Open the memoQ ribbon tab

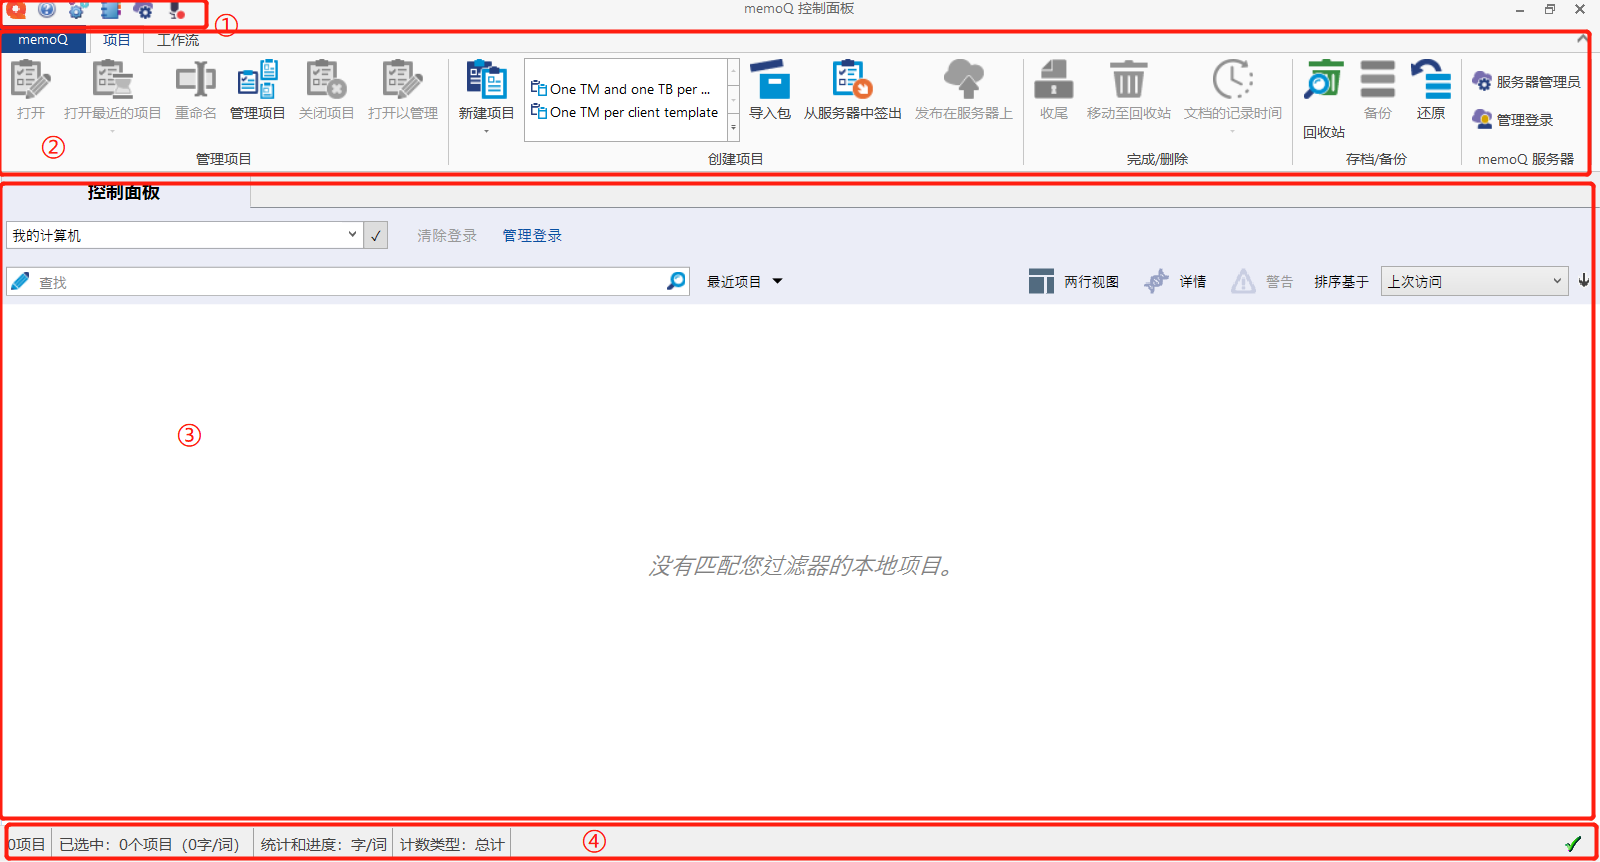tap(43, 41)
